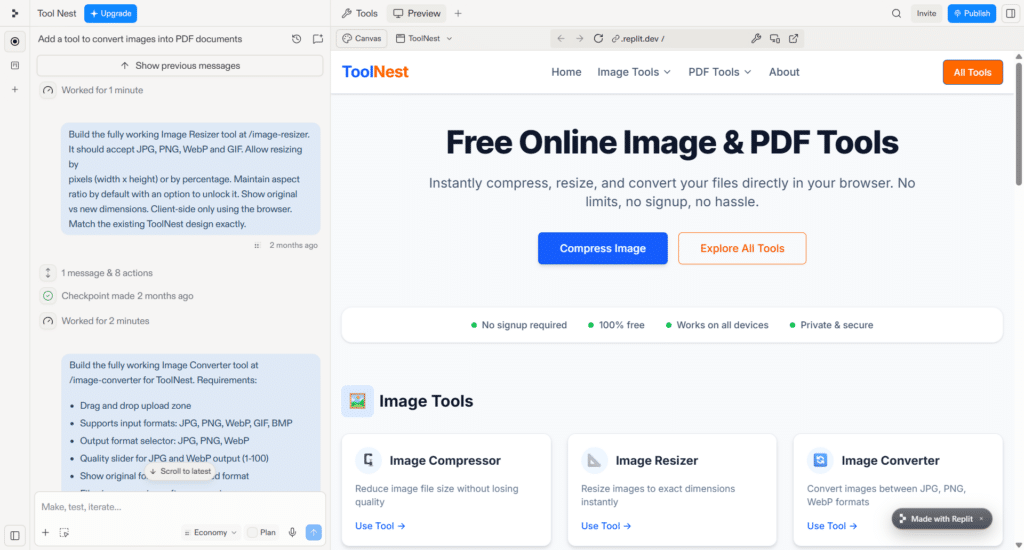Screen dimensions: 1024x550
Task: Switch to the Tools tab
Action: [360, 13]
